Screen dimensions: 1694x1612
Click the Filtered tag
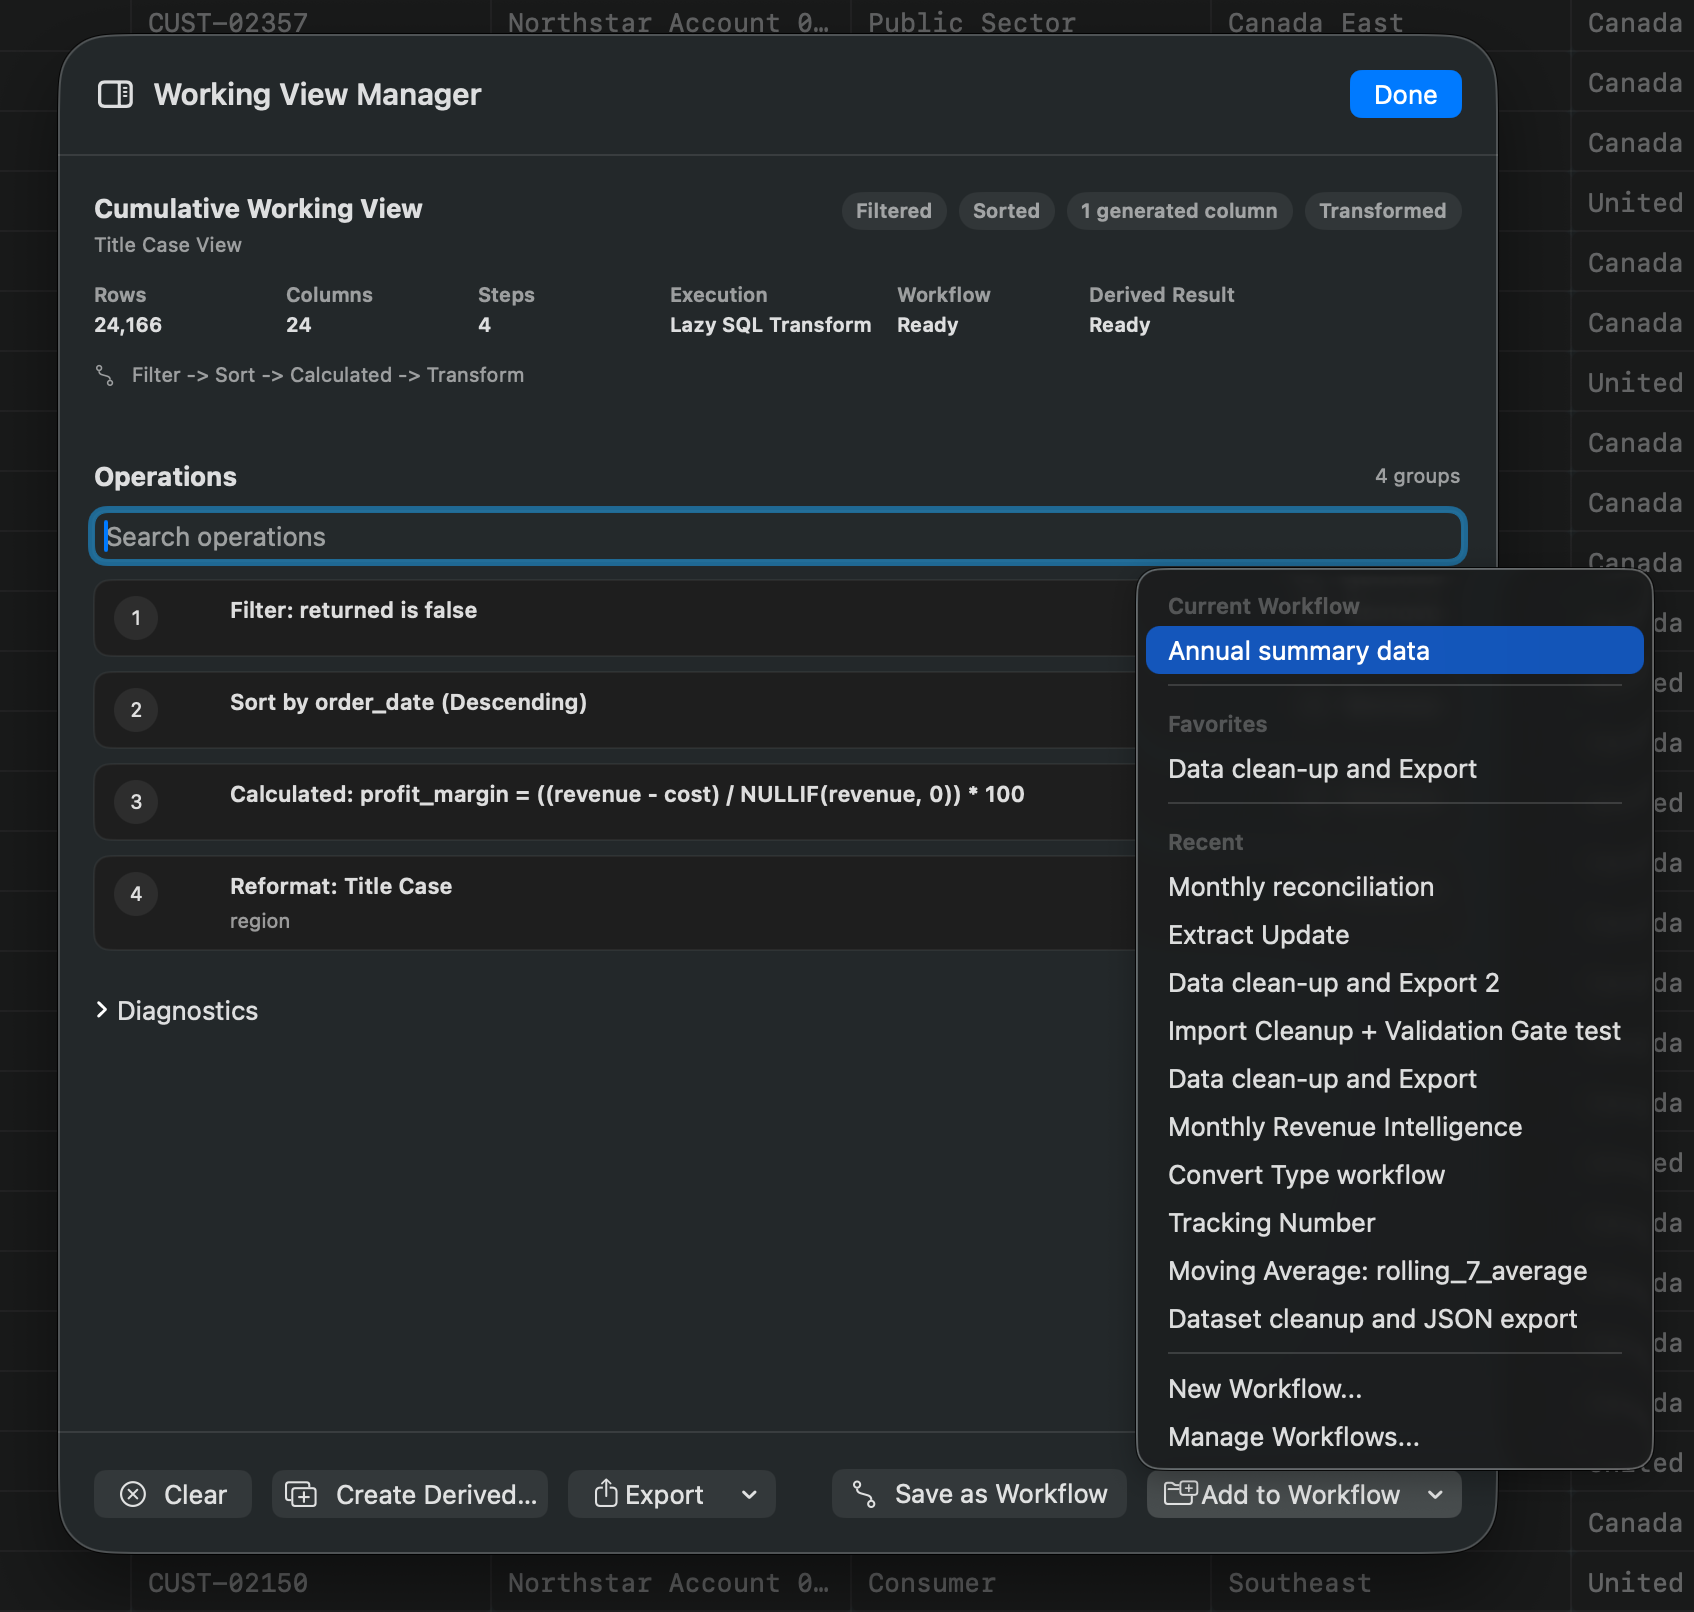(894, 211)
